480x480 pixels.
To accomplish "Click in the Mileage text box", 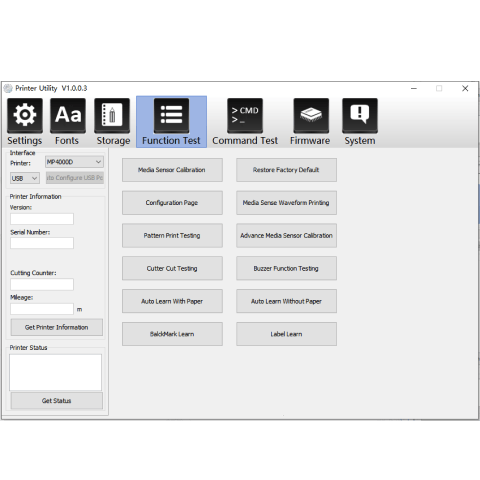I will click(x=42, y=309).
